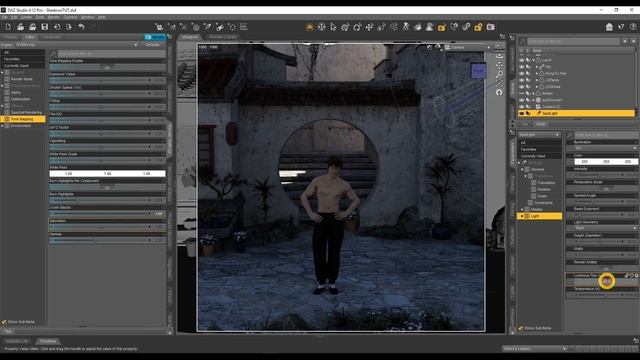640x360 pixels.
Task: Select Currently Used in Render Settings list
Action: pos(16,66)
